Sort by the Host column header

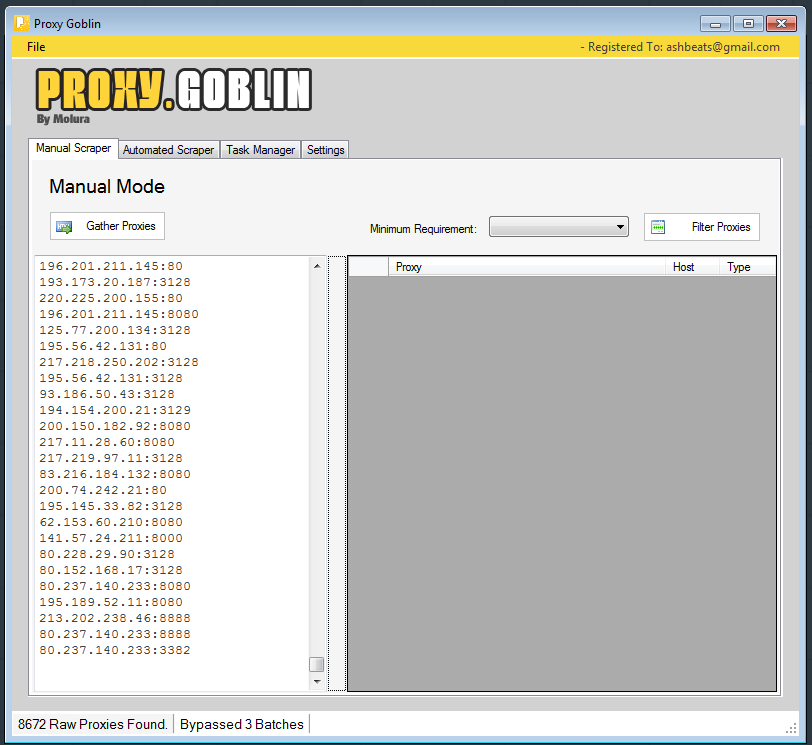click(x=692, y=267)
